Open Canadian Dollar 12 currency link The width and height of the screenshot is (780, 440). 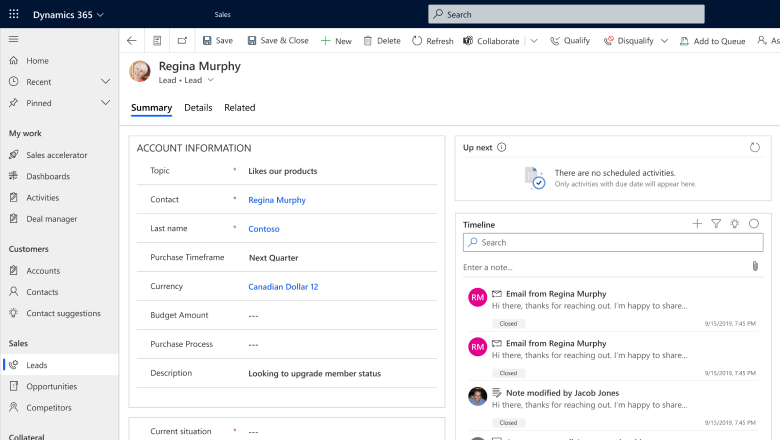click(283, 286)
